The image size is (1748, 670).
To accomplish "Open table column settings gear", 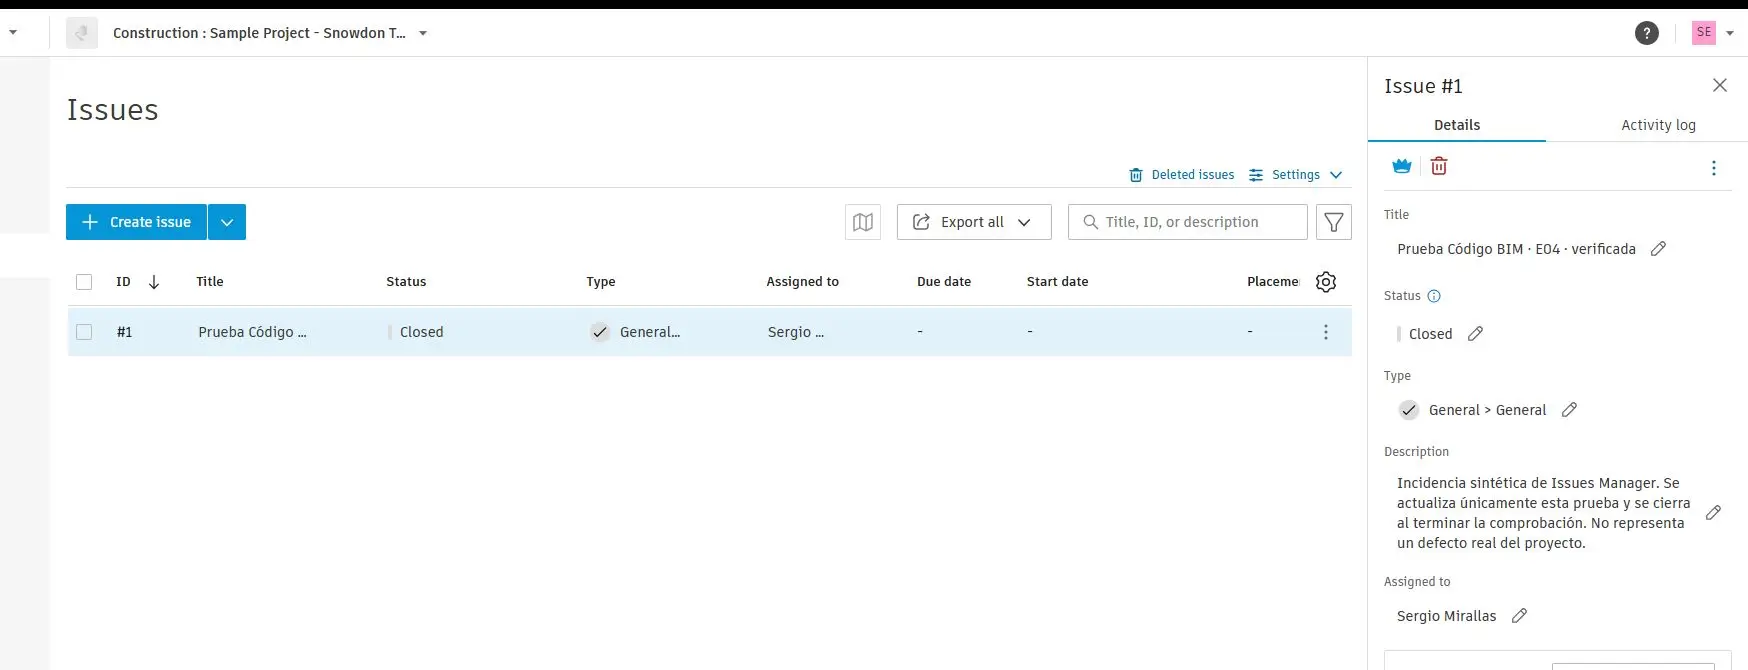I will coord(1326,282).
